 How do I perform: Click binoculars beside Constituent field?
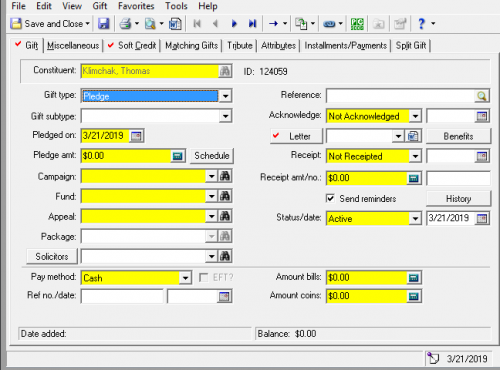click(225, 71)
